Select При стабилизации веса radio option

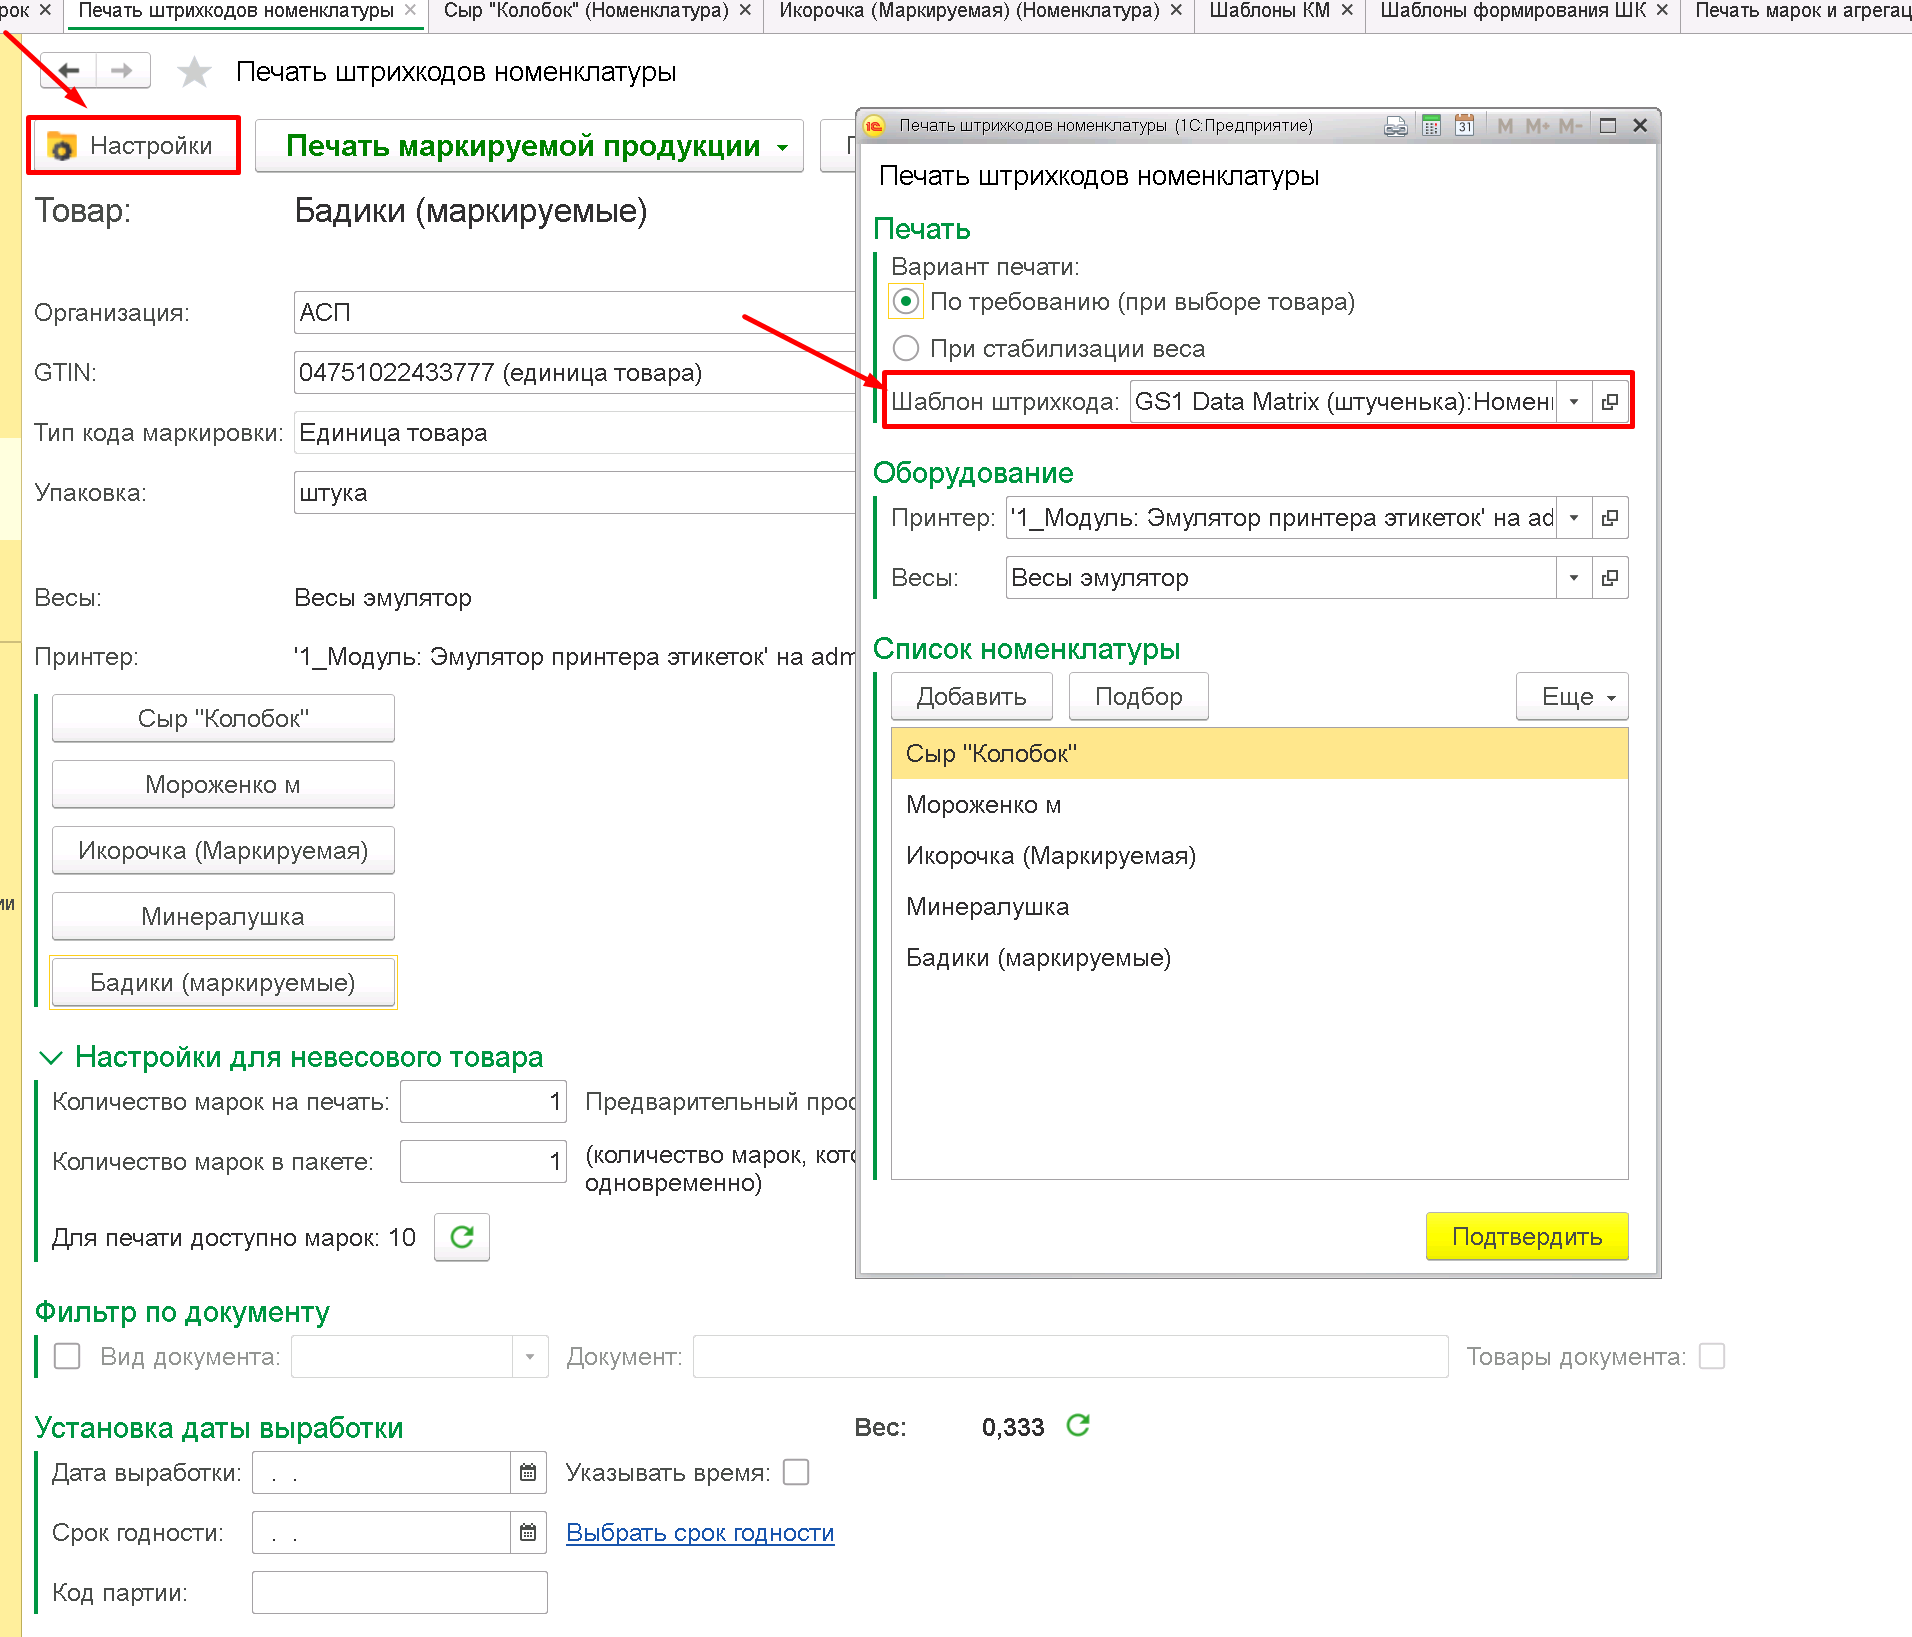click(906, 348)
